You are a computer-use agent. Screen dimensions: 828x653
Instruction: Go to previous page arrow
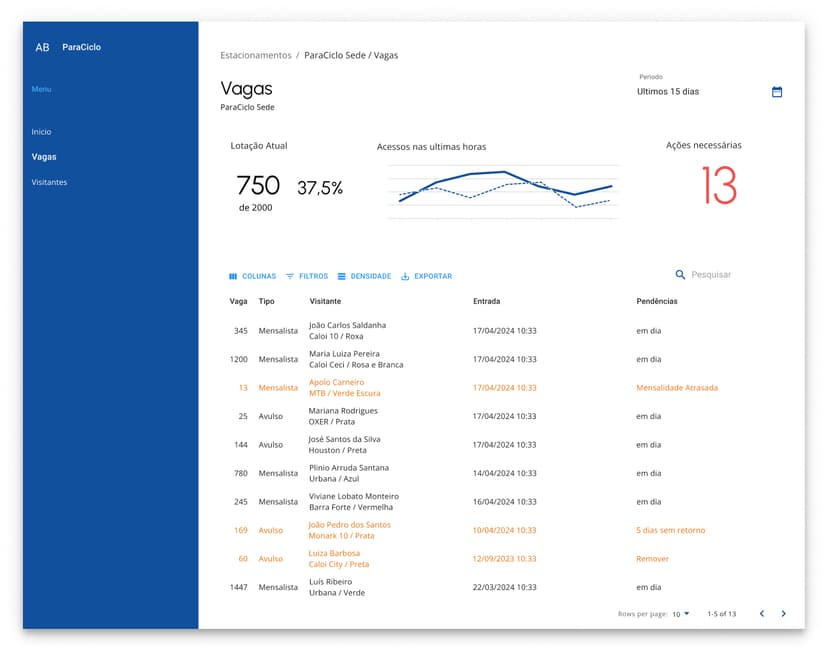click(761, 614)
